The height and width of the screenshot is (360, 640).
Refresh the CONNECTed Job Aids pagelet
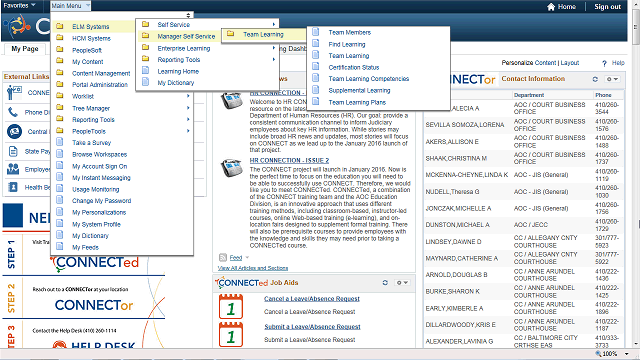[385, 282]
